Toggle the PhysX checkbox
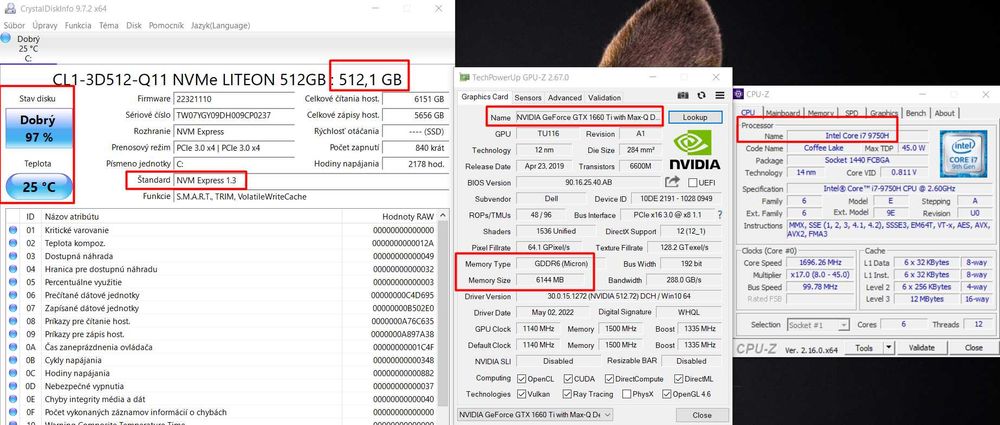Screen dimensions: 1000x425 pyautogui.click(x=626, y=394)
